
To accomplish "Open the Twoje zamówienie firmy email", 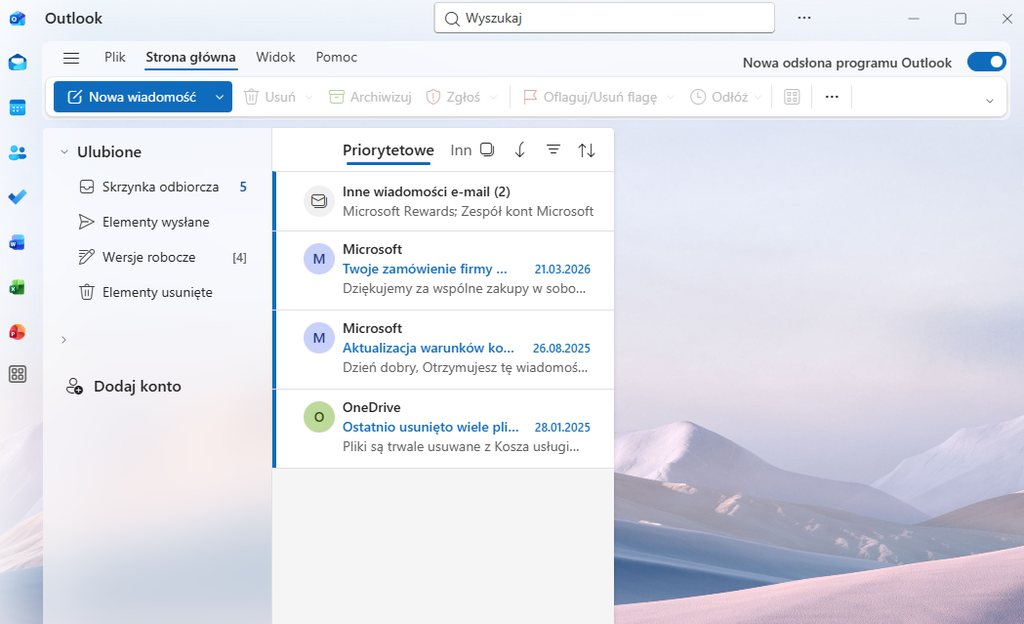I will click(x=443, y=270).
